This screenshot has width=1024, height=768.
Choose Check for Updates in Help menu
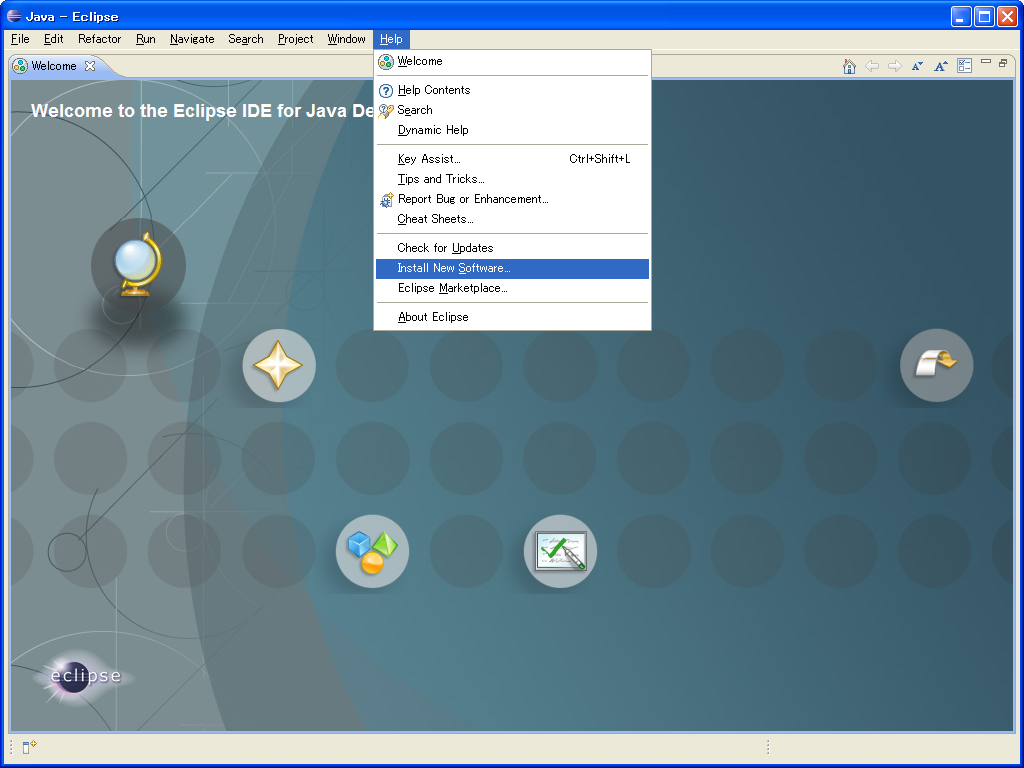coord(445,248)
